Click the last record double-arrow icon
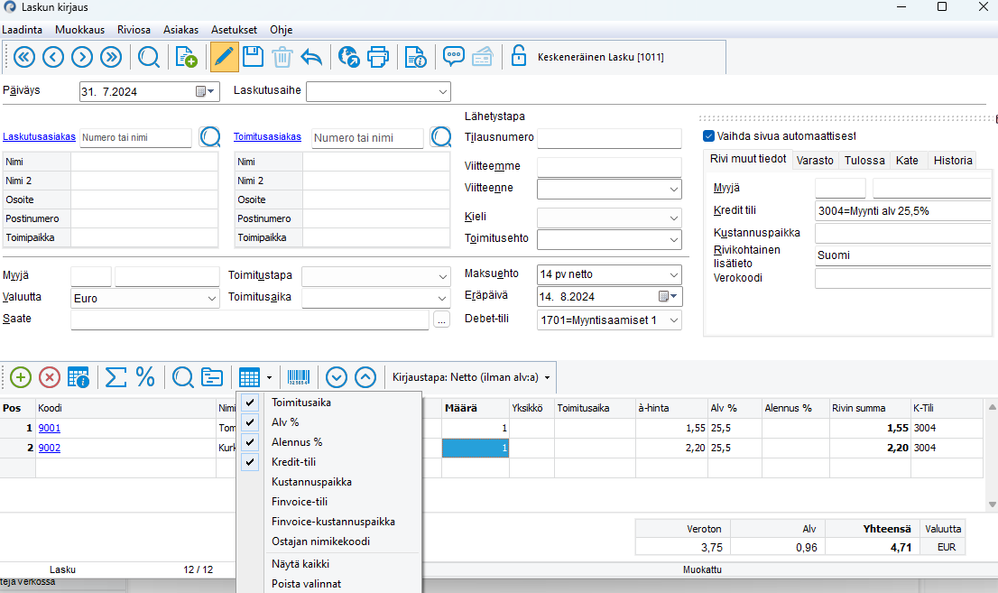Screen dimensions: 998x593 point(111,57)
